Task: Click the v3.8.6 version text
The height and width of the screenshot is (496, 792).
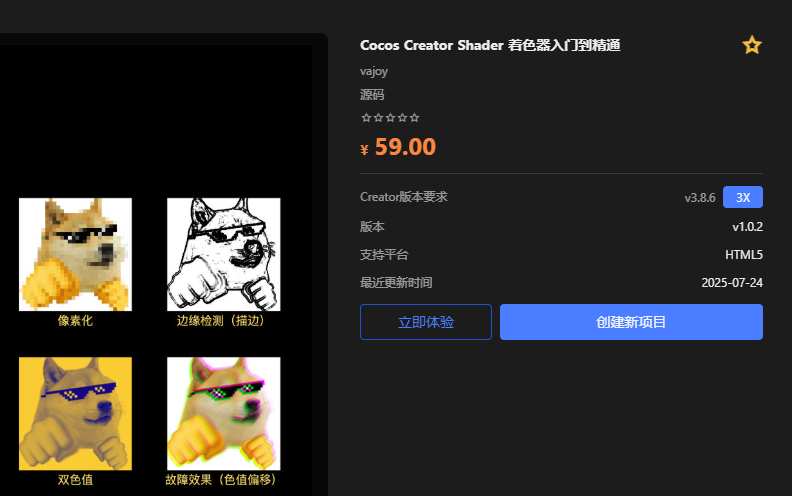Action: pyautogui.click(x=700, y=197)
